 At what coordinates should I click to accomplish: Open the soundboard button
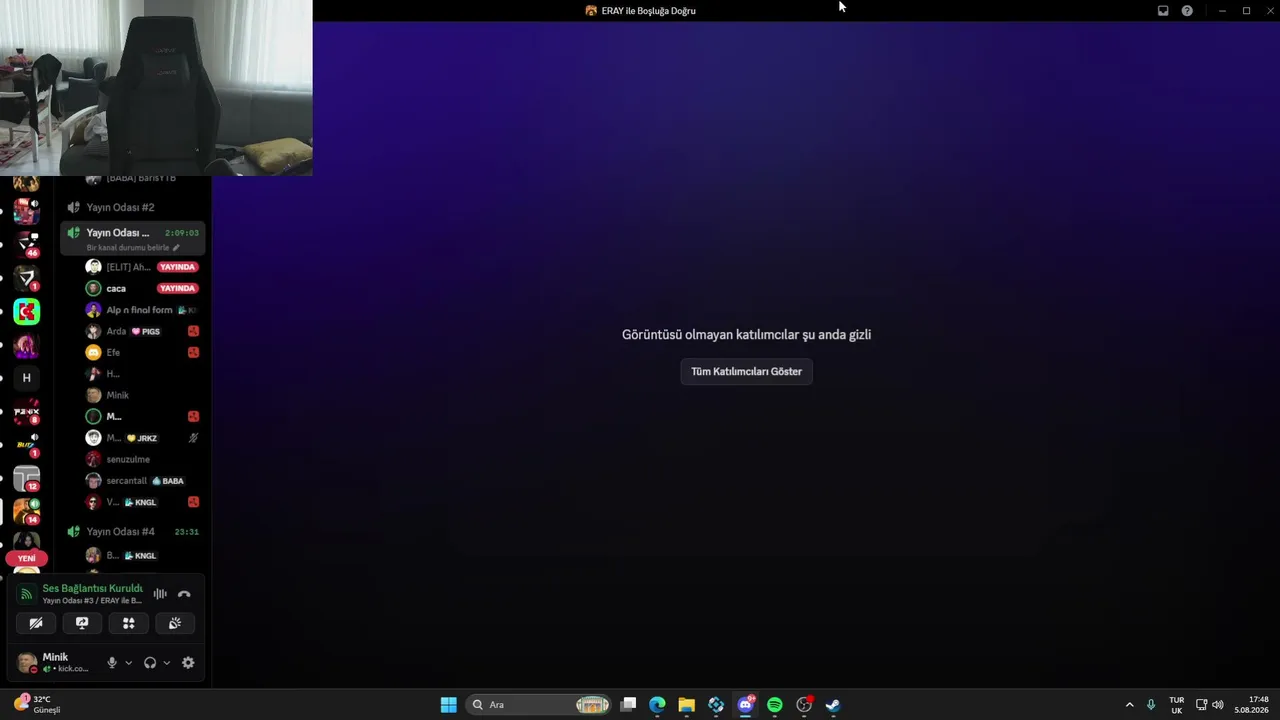175,623
